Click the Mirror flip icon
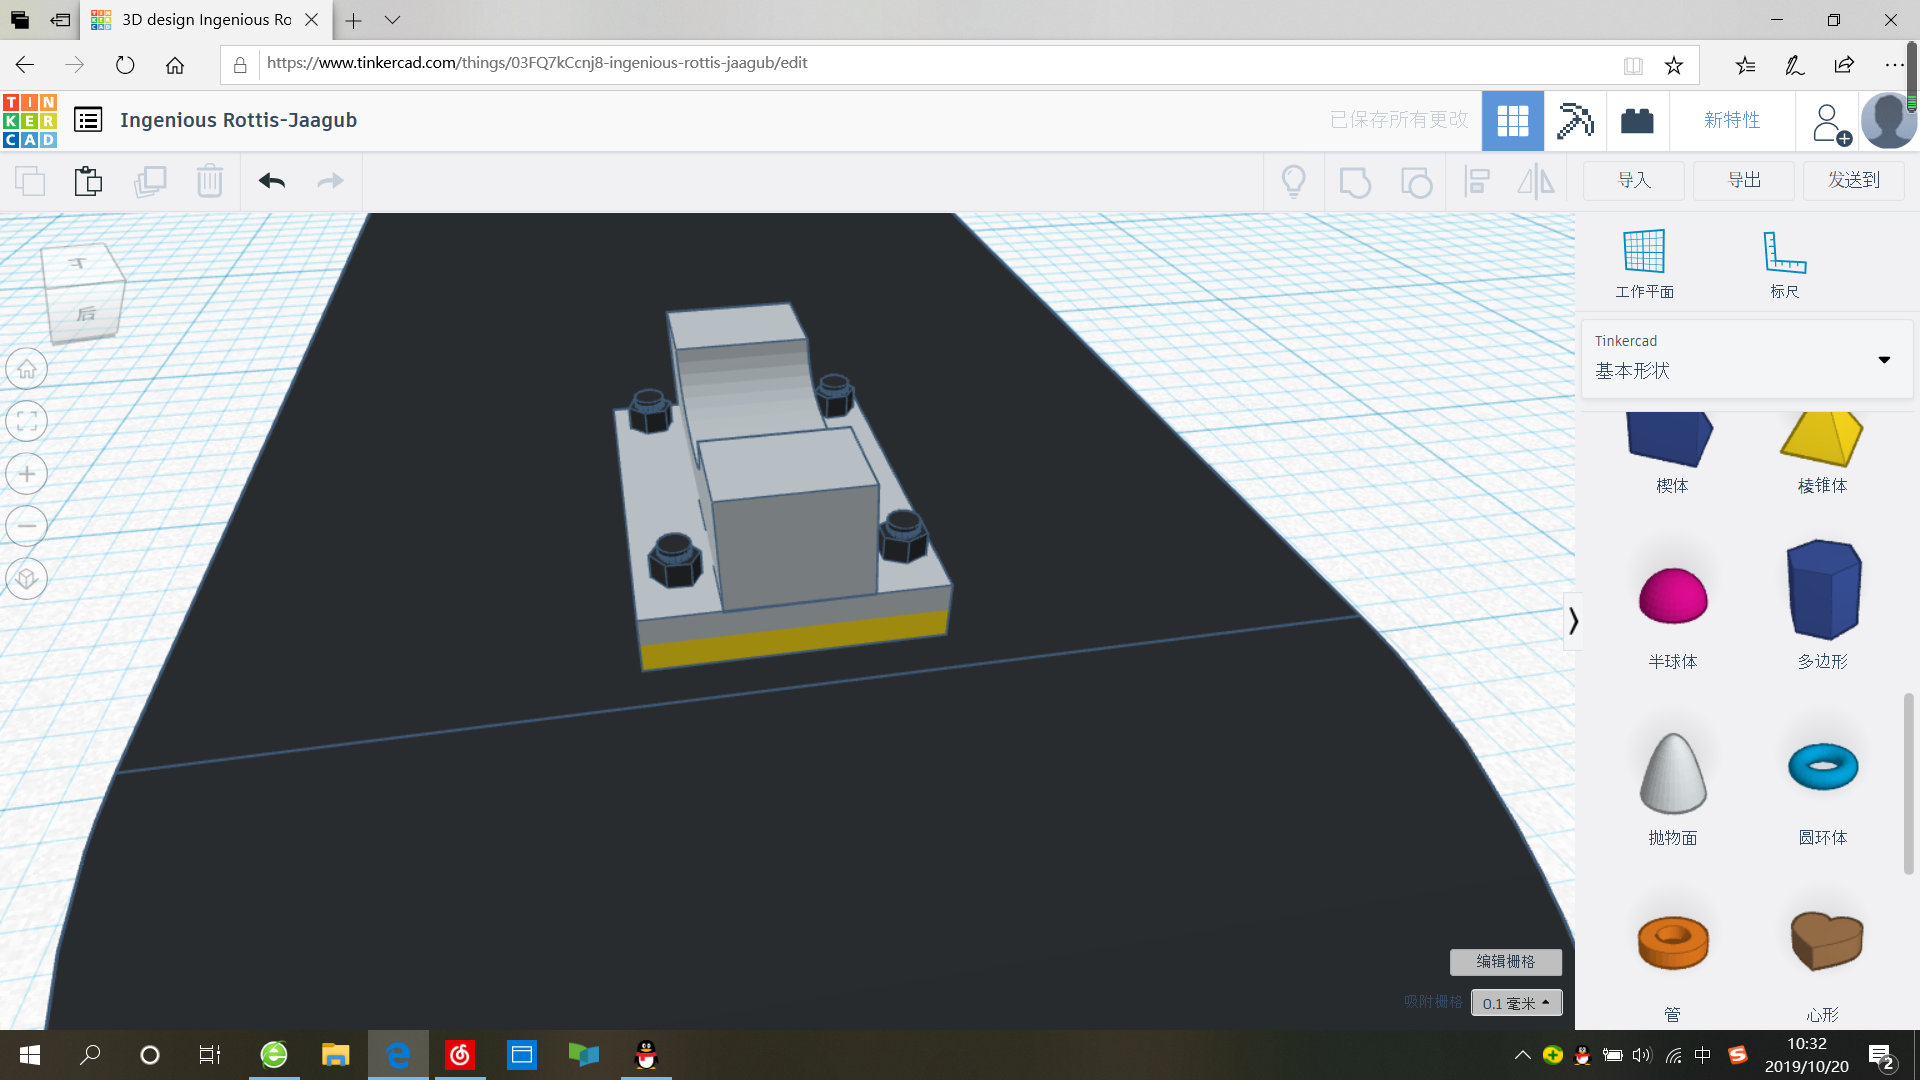This screenshot has width=1920, height=1080. pos(1536,181)
